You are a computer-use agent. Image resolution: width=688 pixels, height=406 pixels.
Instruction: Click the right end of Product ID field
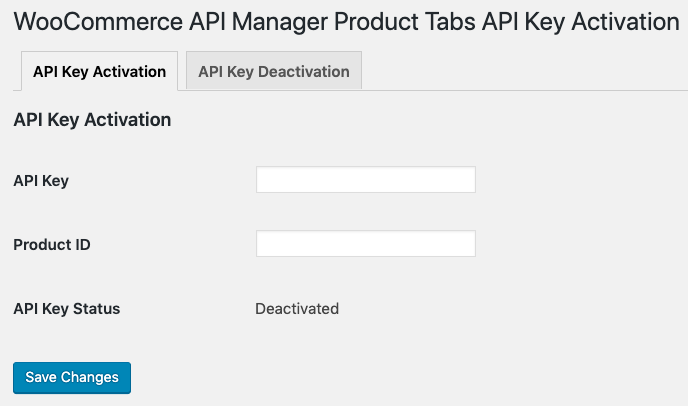click(471, 244)
